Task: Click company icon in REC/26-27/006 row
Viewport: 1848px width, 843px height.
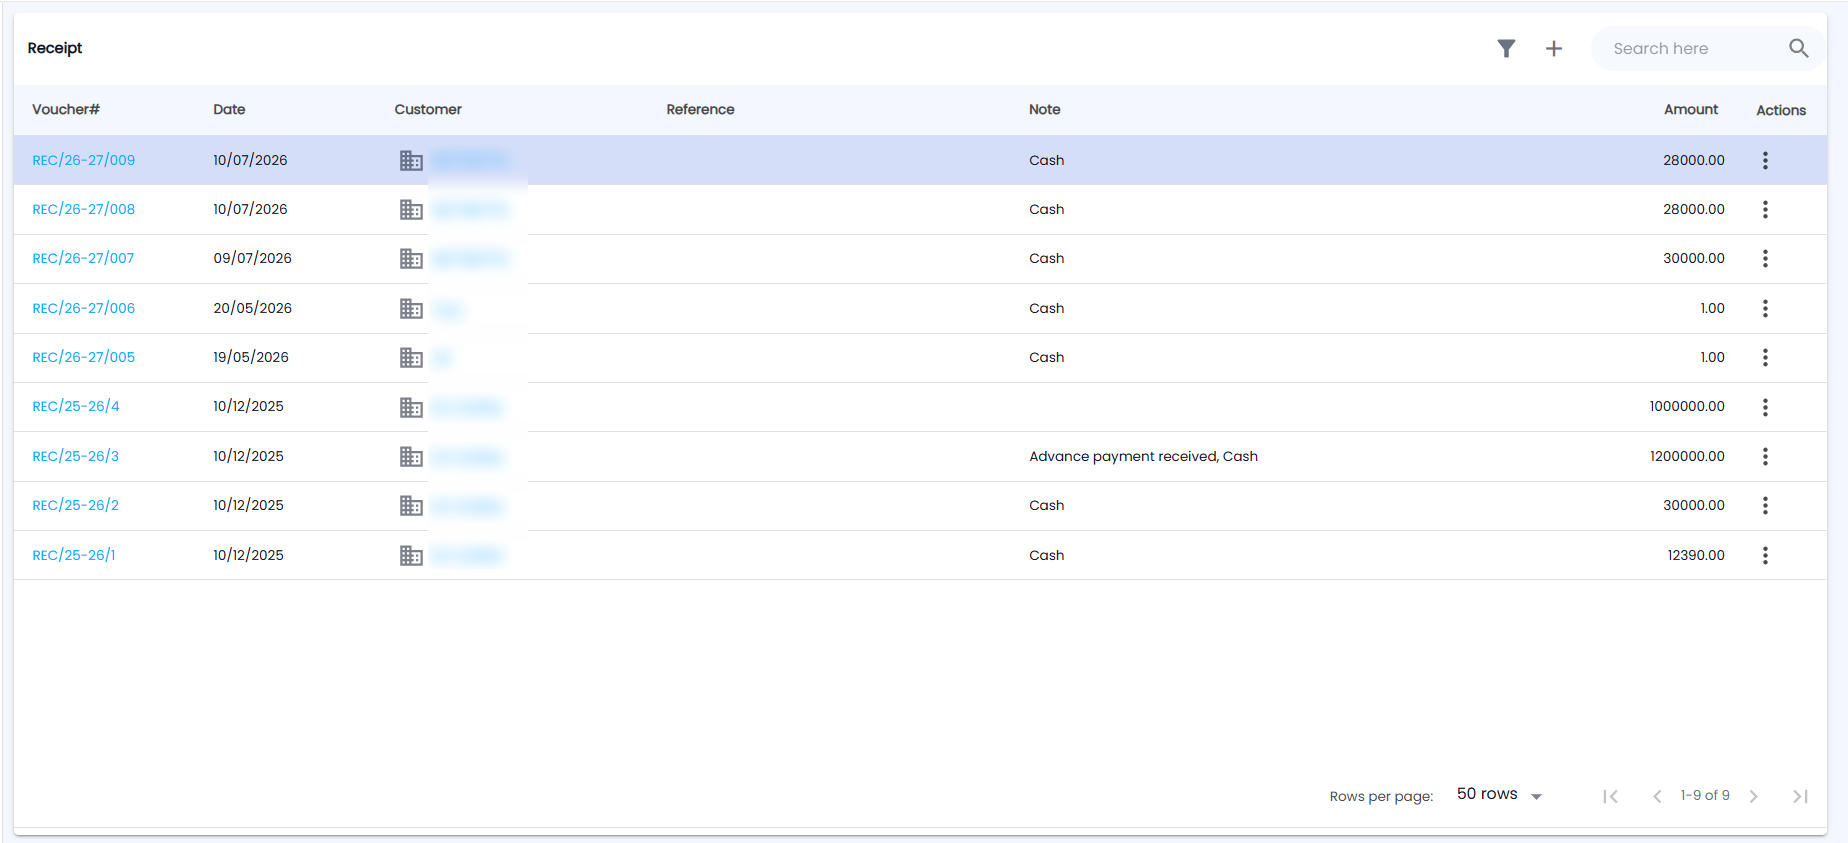Action: click(x=411, y=308)
